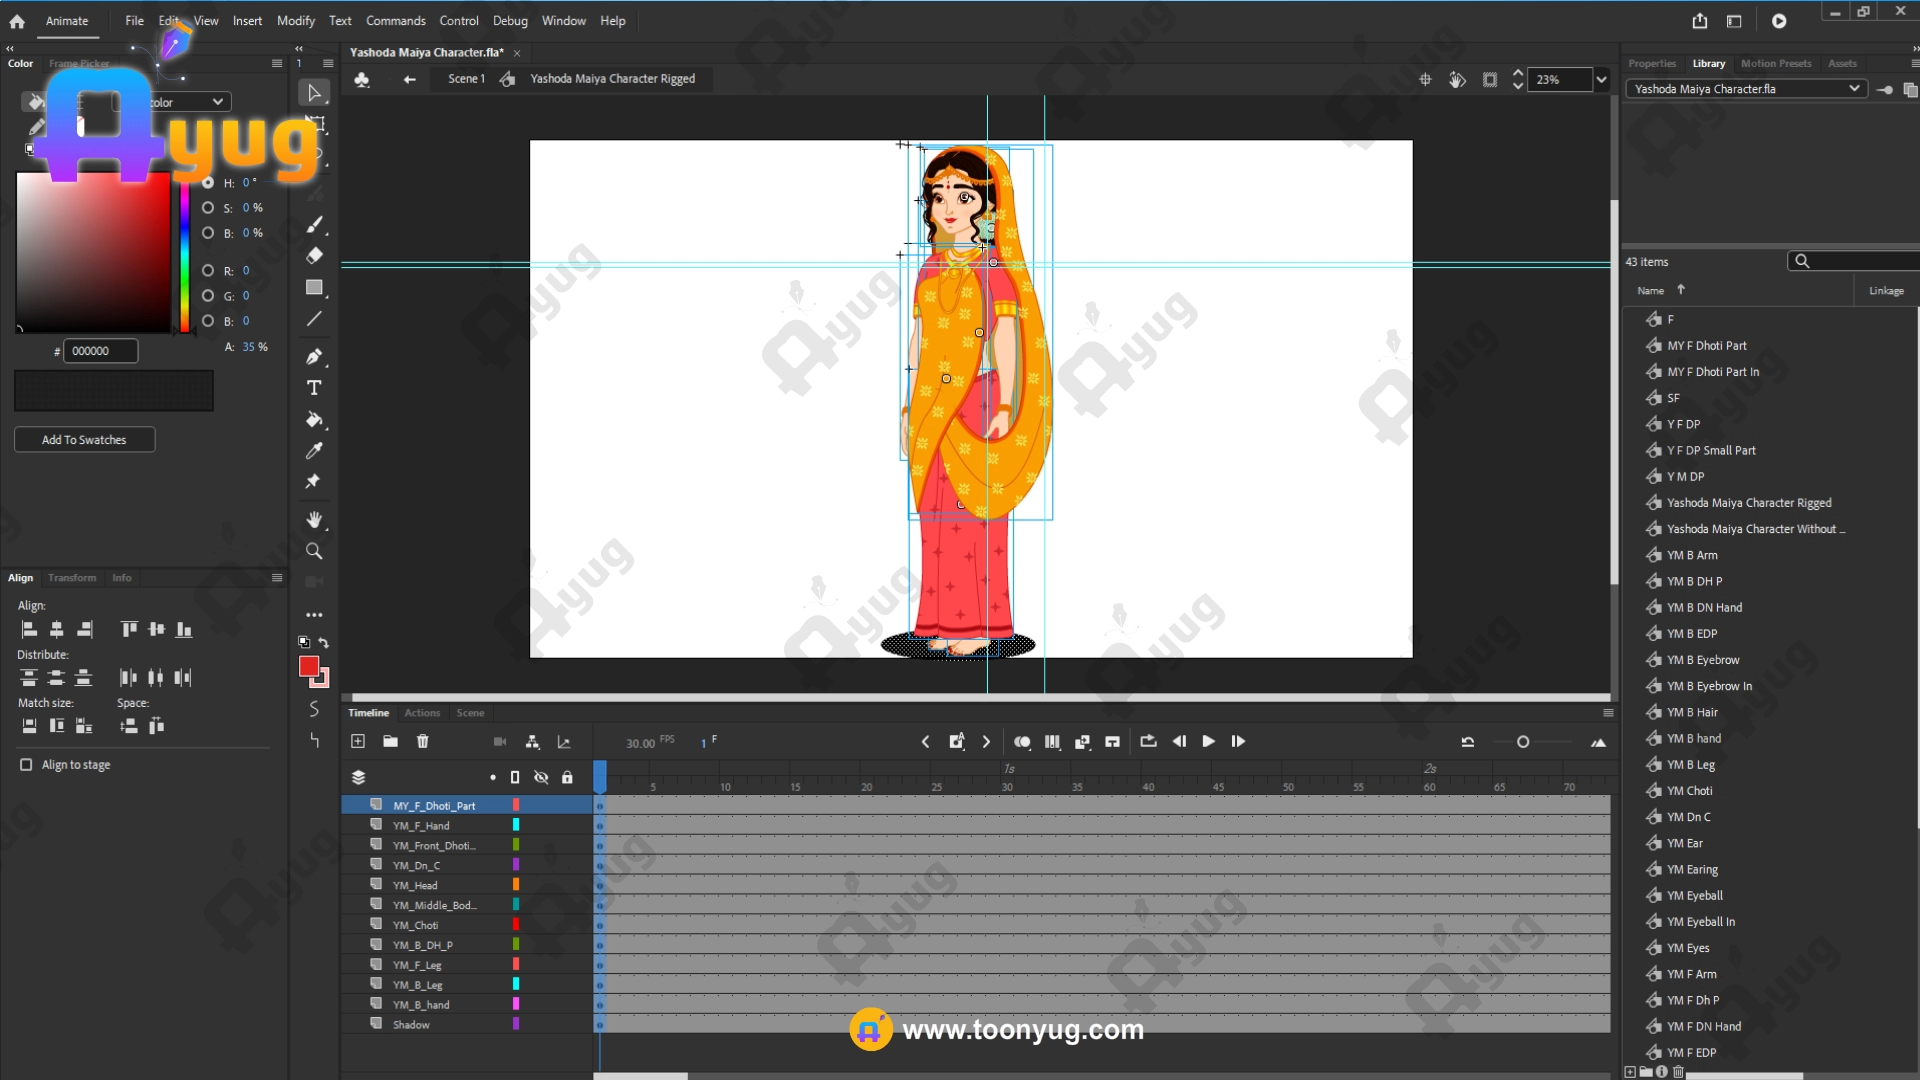The image size is (1920, 1080).
Task: Pick the Zoom magnifier tool
Action: point(314,551)
